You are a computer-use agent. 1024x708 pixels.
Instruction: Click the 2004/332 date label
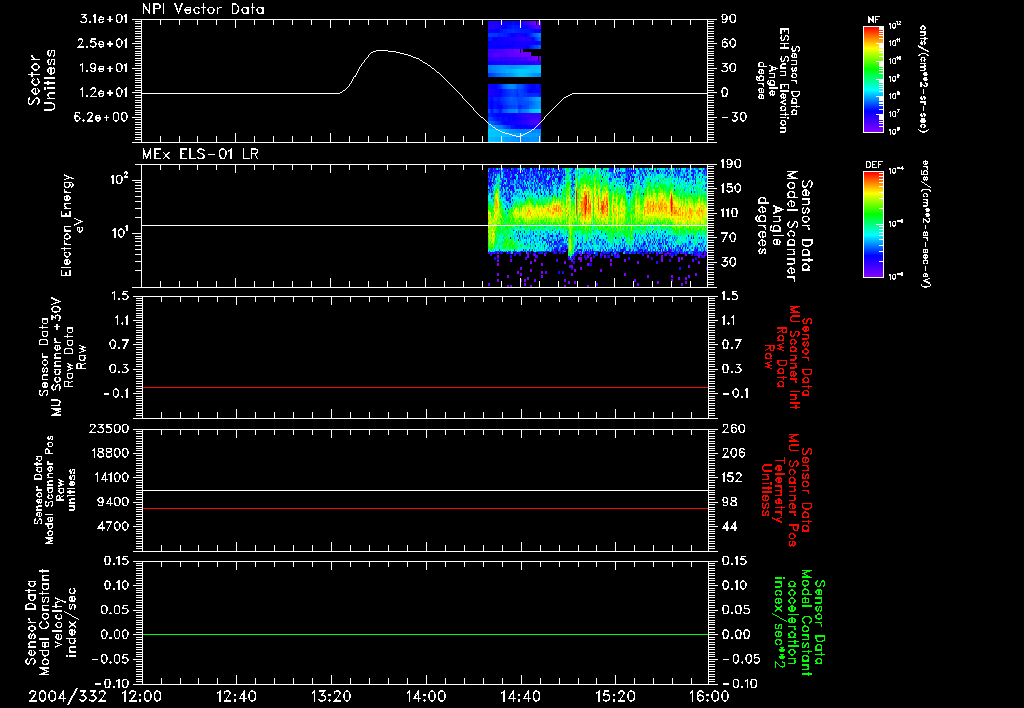67,697
